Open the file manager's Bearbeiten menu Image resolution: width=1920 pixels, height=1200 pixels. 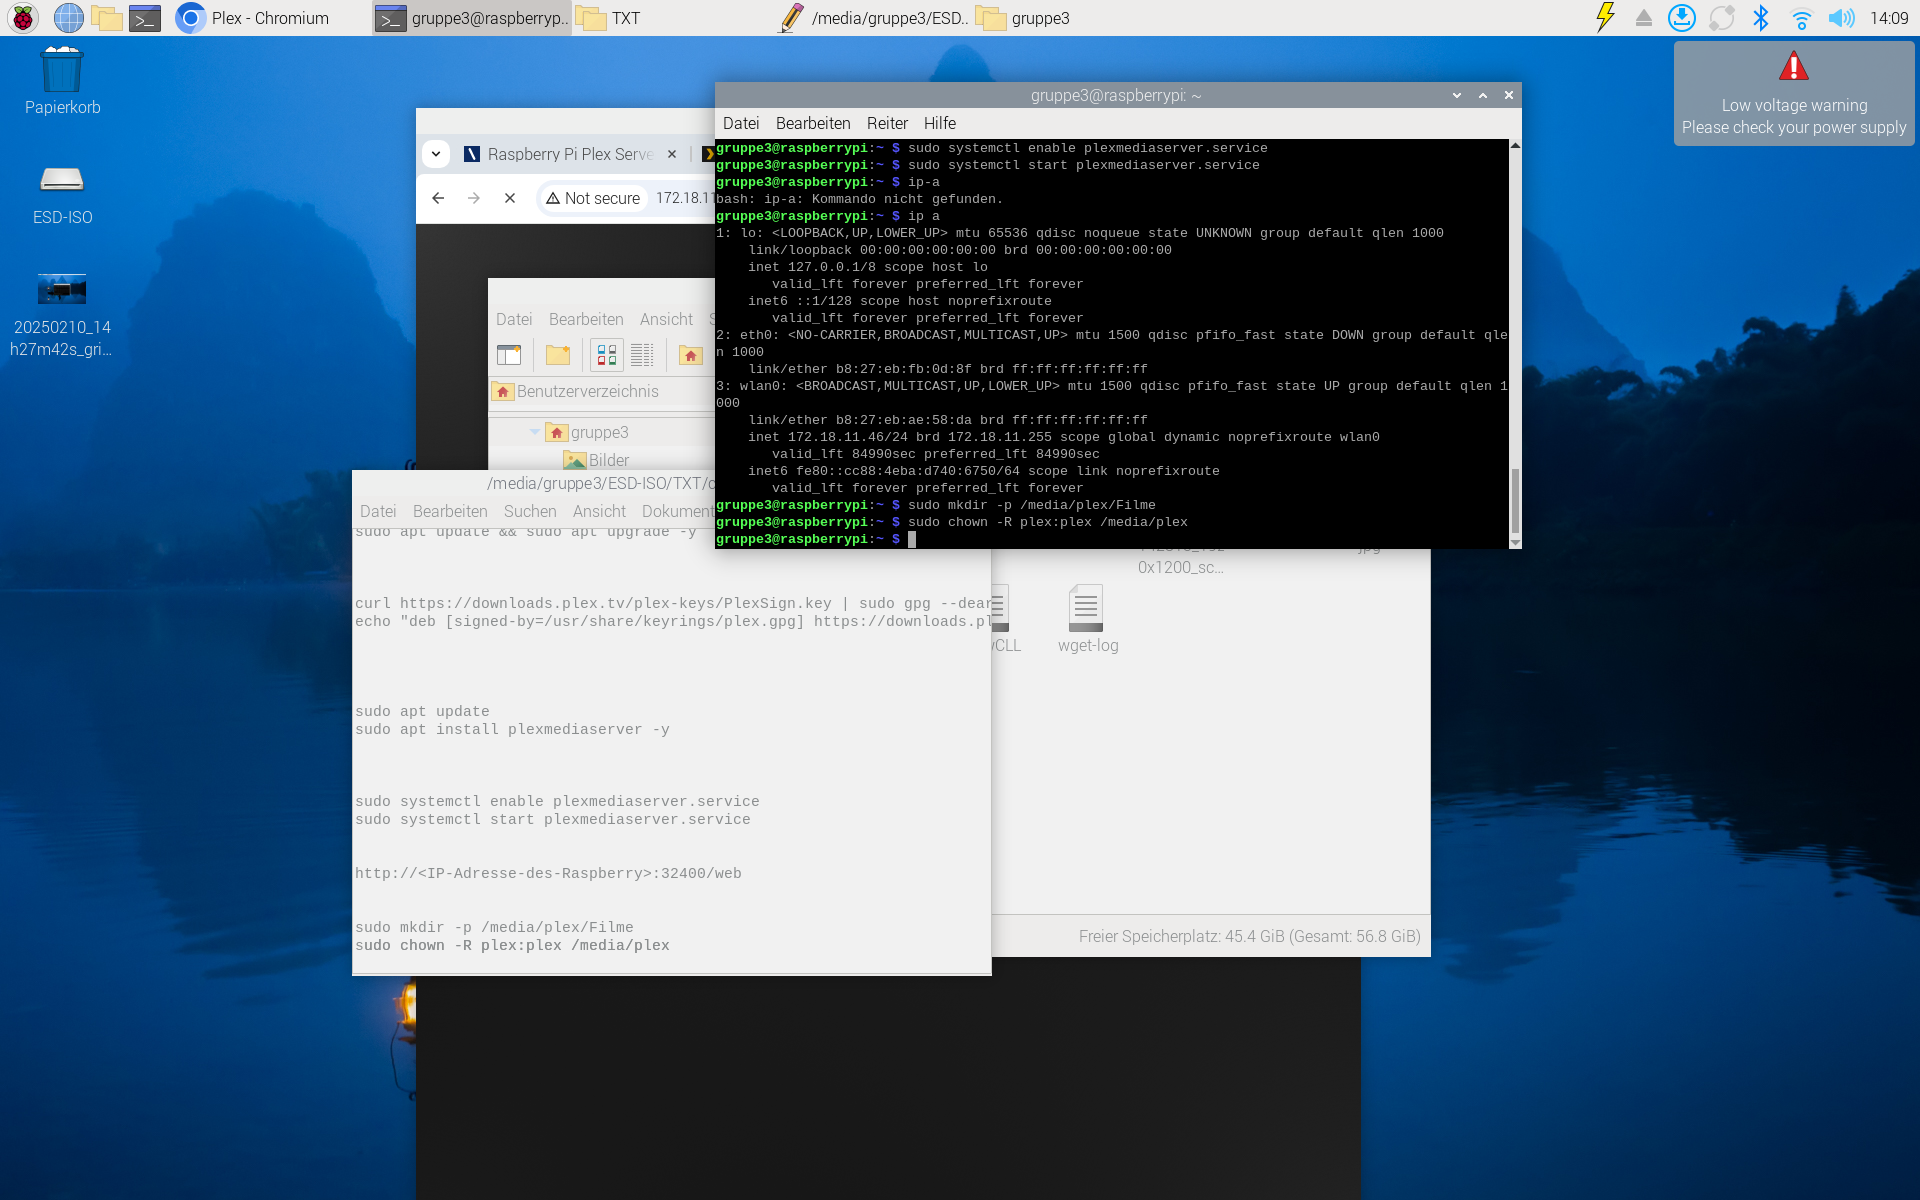(x=586, y=319)
